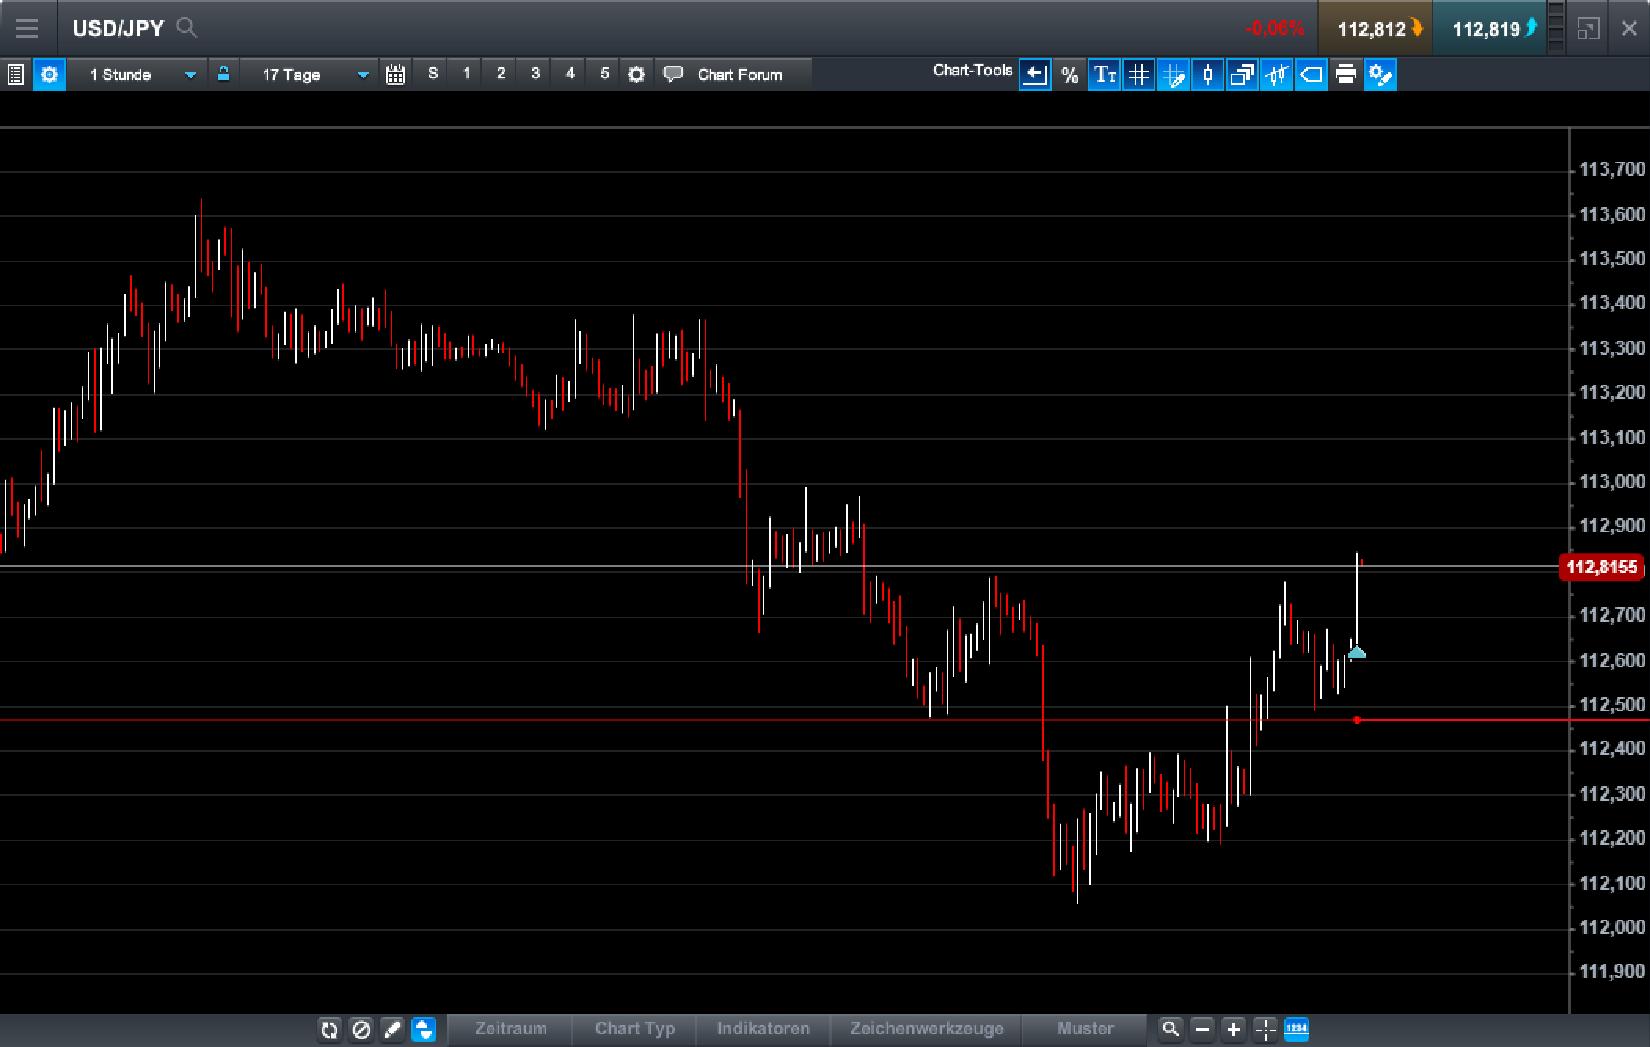The height and width of the screenshot is (1047, 1650).
Task: Toggle the auto-scale arrows icon at bottom
Action: click(x=425, y=1030)
